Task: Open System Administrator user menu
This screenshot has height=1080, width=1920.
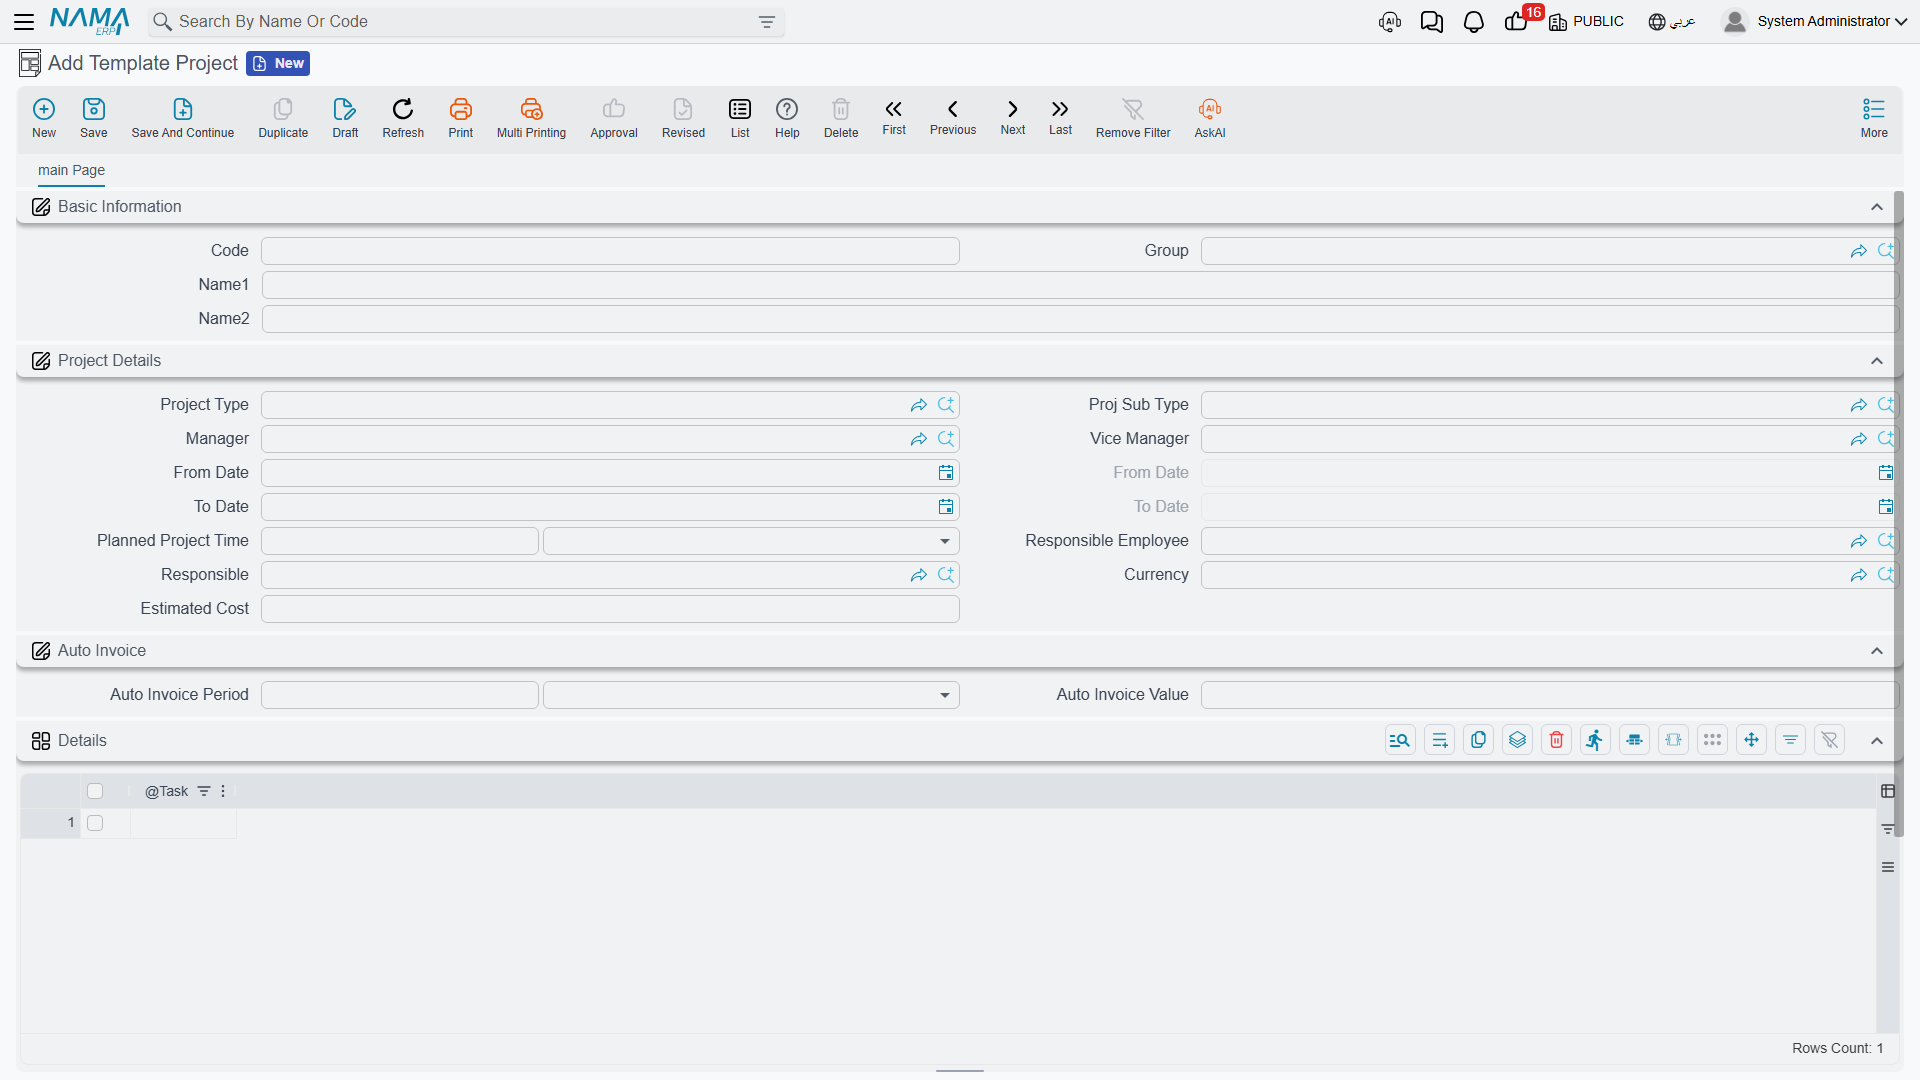Action: point(1814,21)
